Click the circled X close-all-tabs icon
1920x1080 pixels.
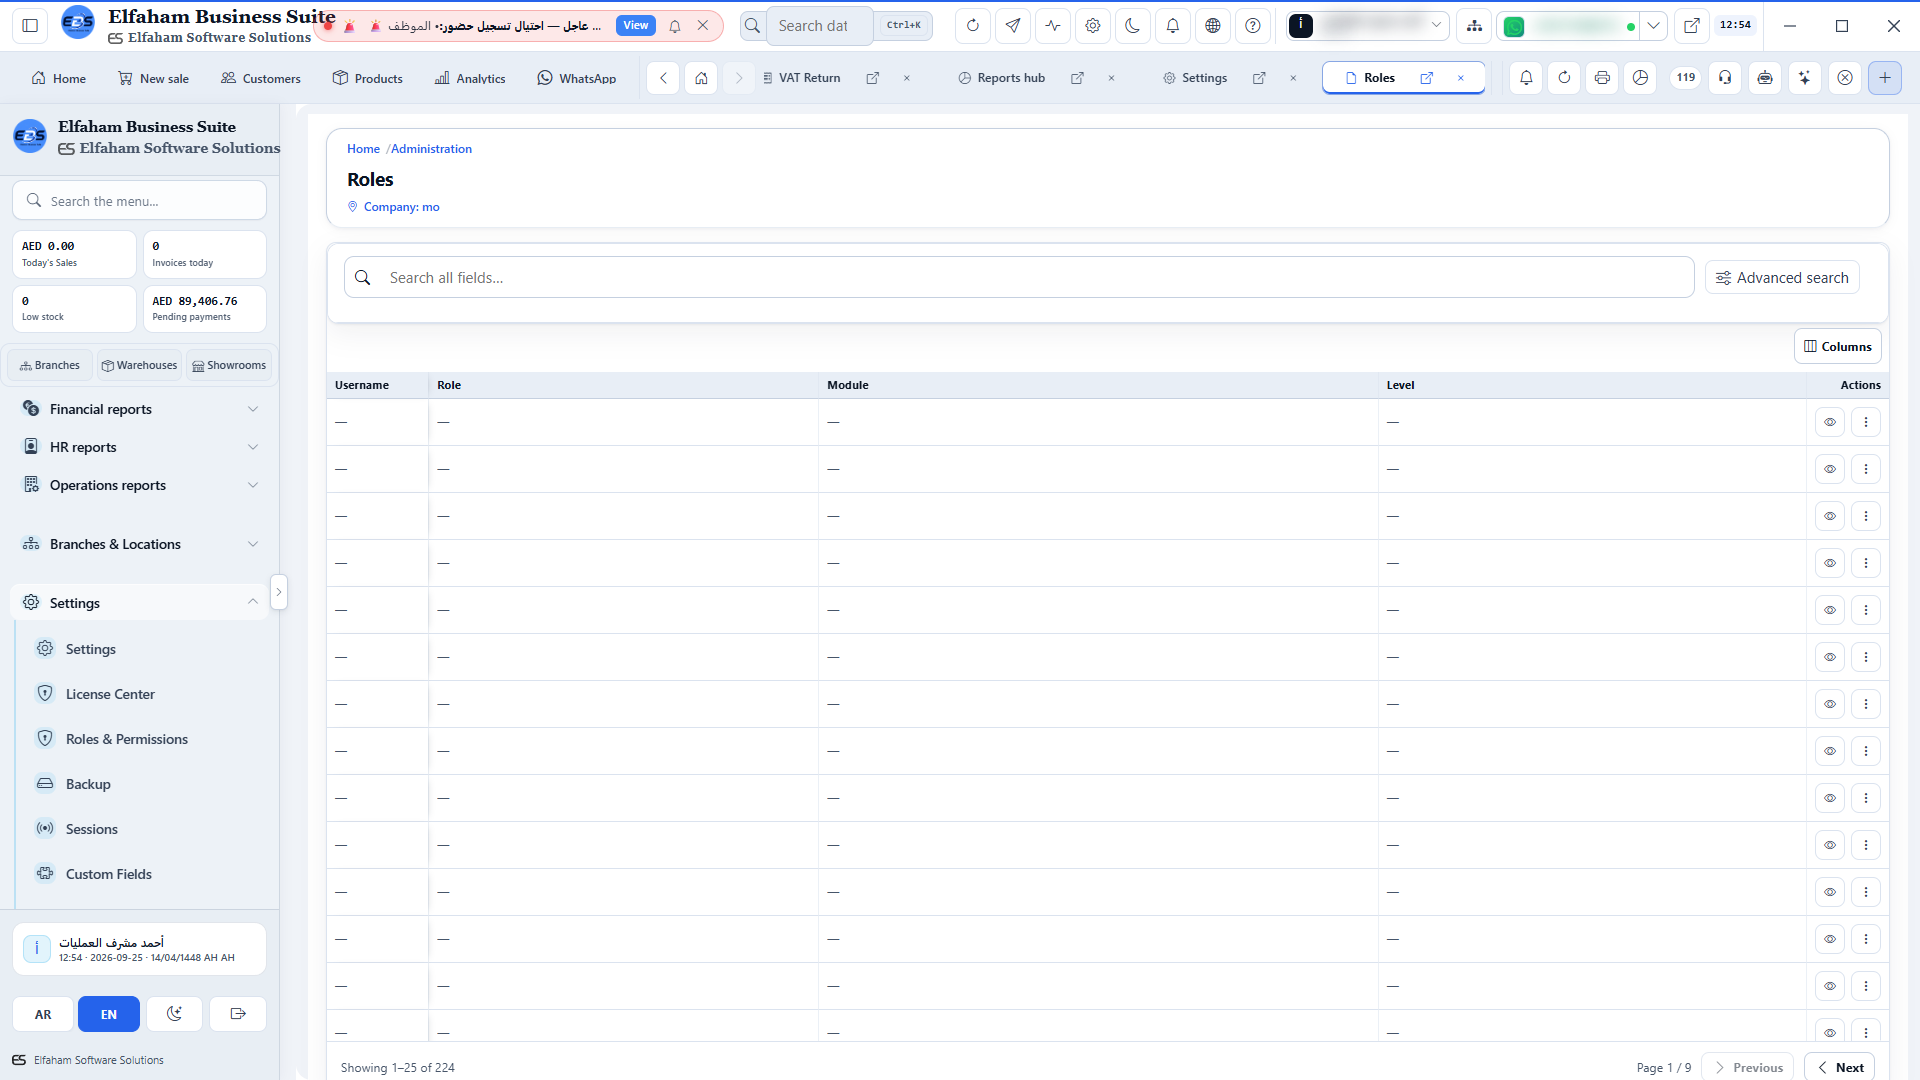(1845, 78)
